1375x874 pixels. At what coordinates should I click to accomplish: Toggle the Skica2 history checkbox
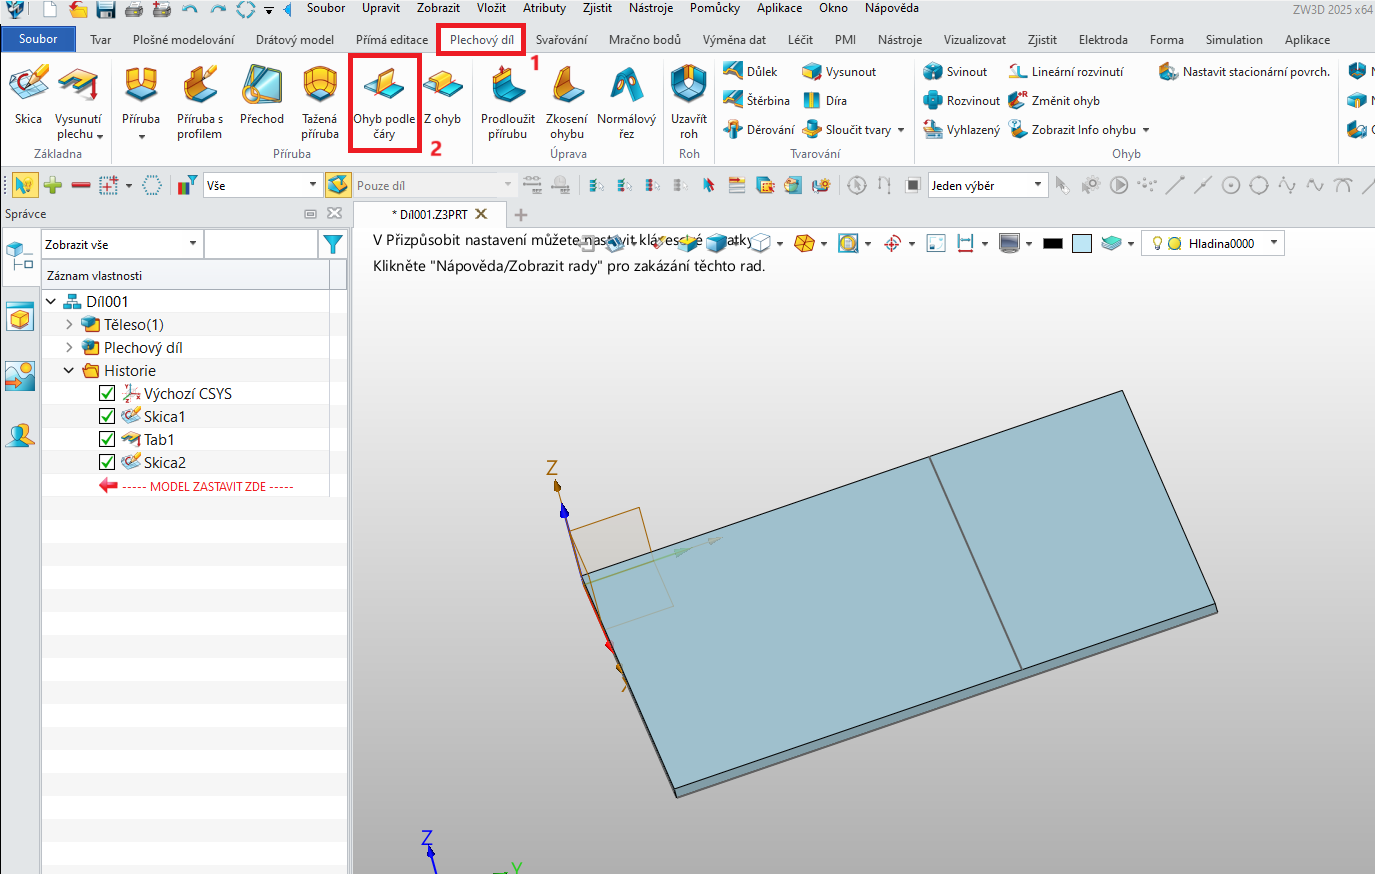(107, 462)
